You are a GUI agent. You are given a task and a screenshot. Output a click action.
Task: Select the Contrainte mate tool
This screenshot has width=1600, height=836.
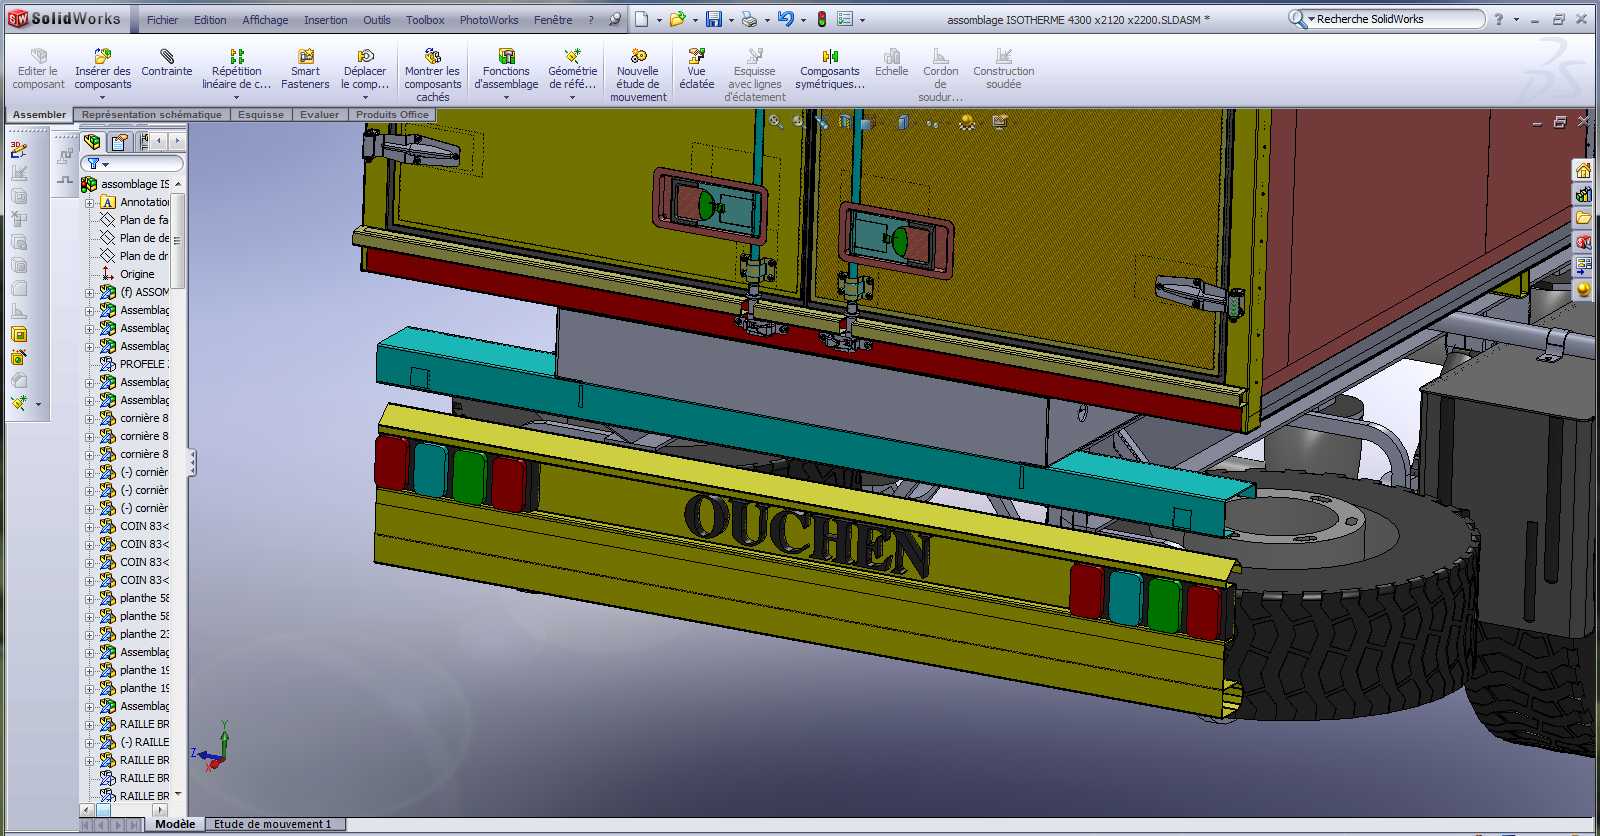point(167,63)
